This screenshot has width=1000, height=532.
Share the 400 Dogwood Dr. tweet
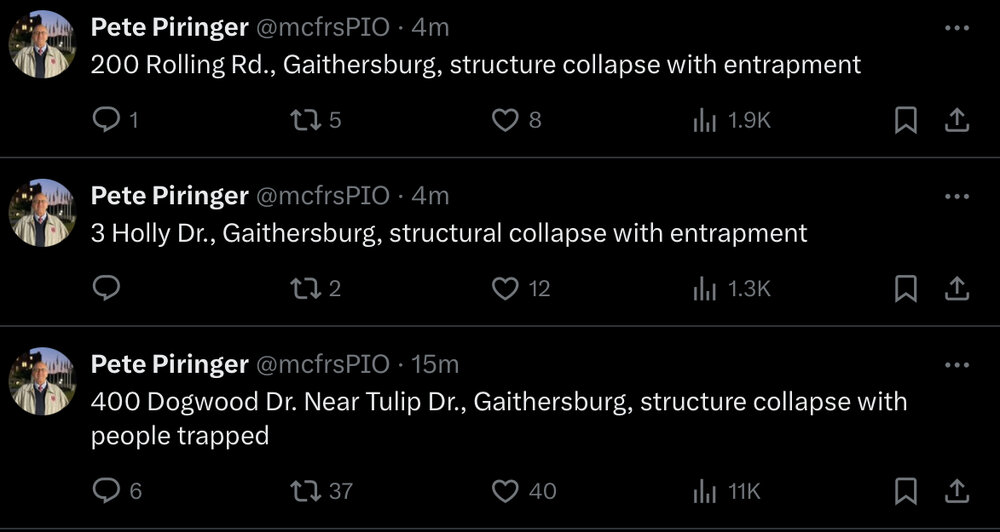click(956, 491)
